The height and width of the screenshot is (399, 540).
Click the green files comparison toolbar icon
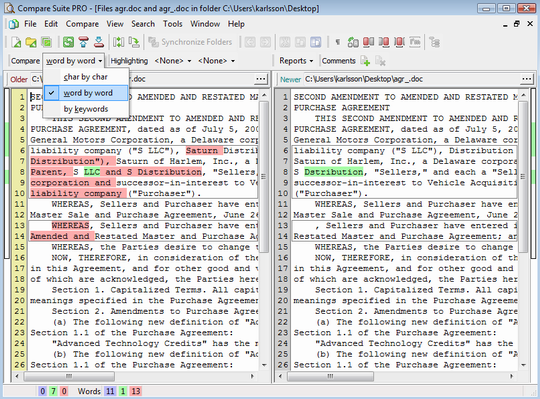coord(46,42)
